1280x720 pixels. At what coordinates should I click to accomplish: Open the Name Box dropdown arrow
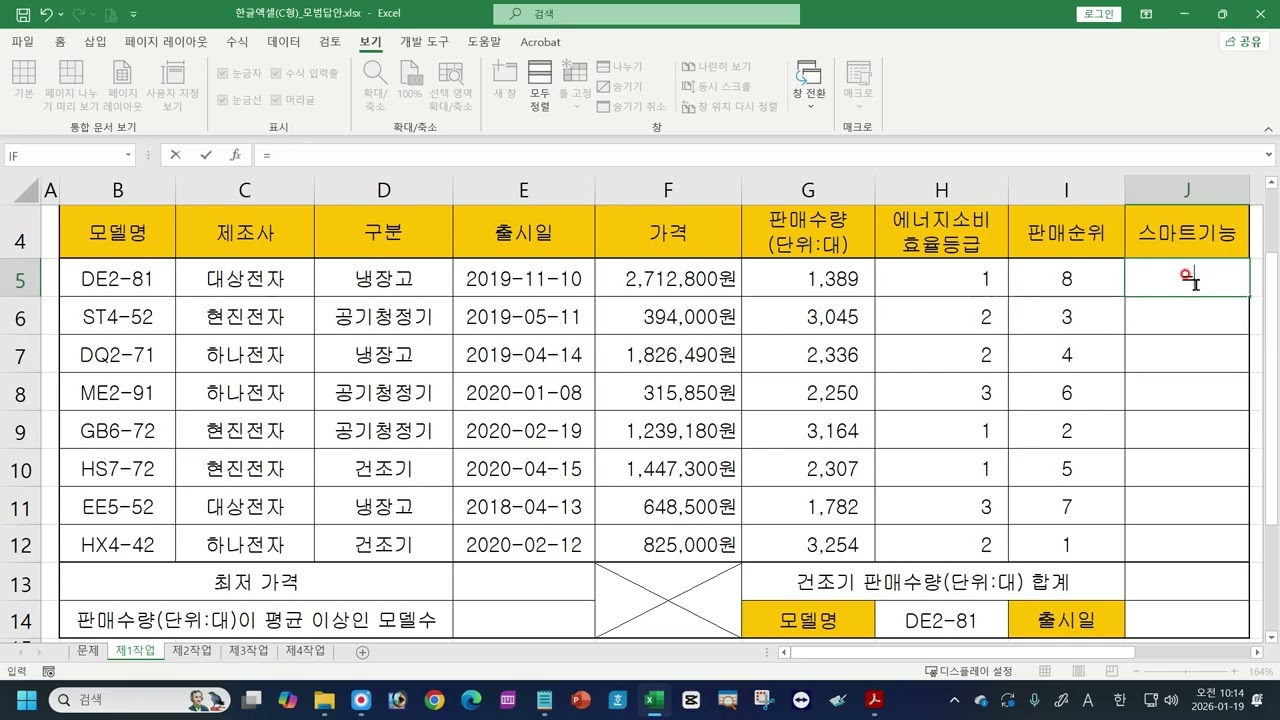128,155
